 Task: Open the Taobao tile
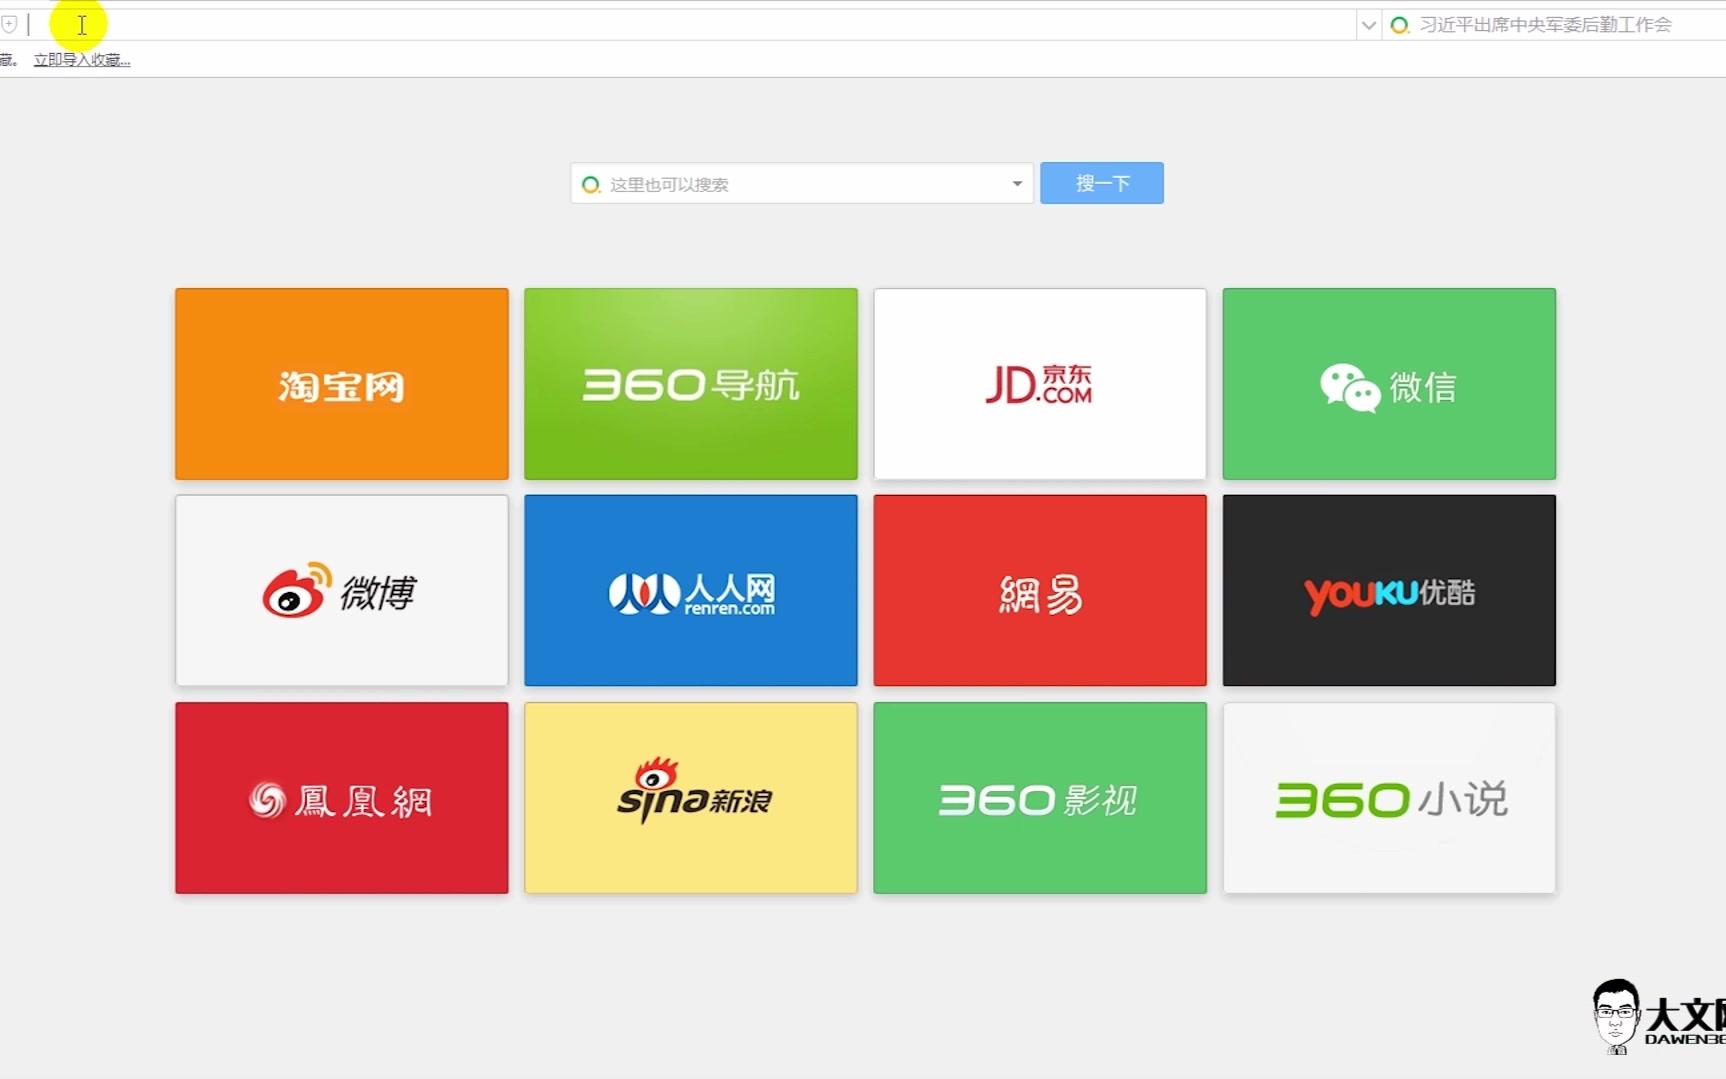(342, 384)
